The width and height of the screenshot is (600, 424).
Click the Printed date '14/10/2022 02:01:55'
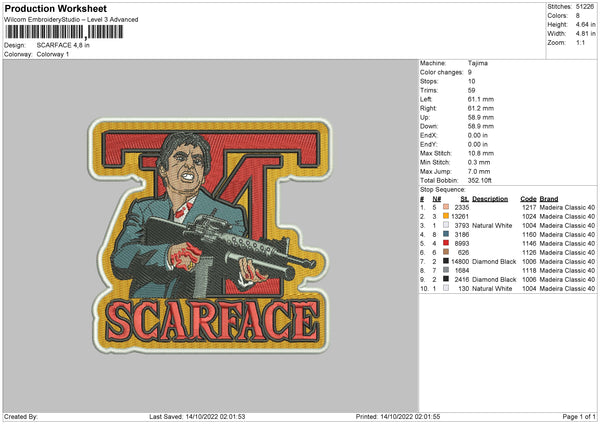coord(410,417)
